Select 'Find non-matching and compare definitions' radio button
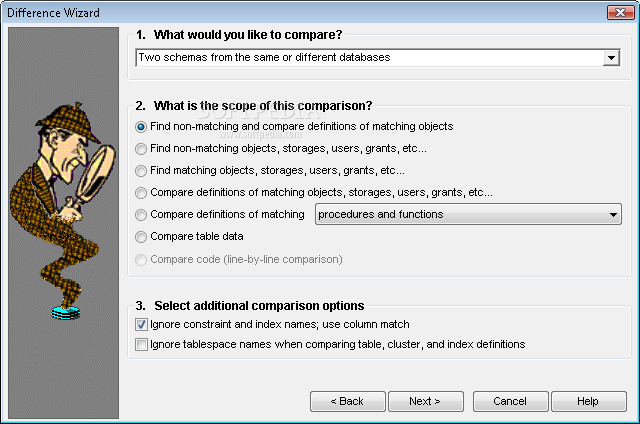Image resolution: width=640 pixels, height=424 pixels. (141, 127)
